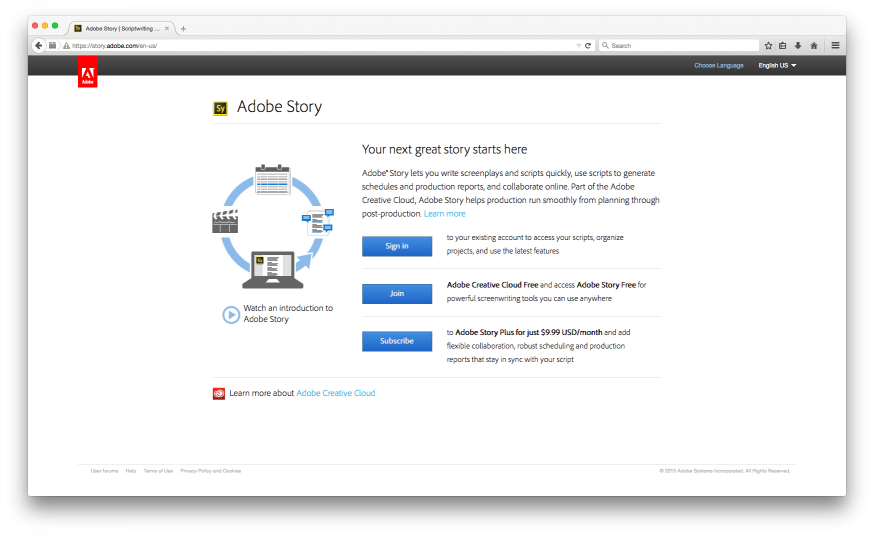Click the Subscribe button
874x536 pixels.
397,341
